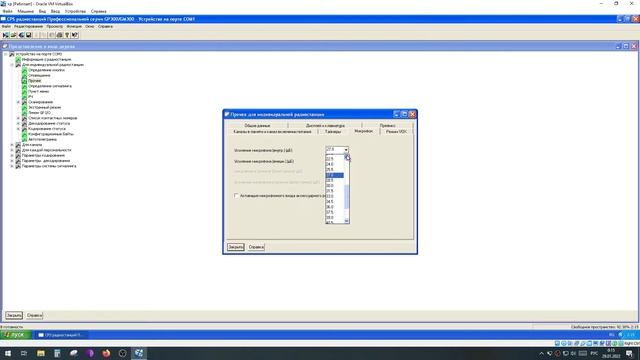Open the 'Просмотр' menu

pos(55,27)
